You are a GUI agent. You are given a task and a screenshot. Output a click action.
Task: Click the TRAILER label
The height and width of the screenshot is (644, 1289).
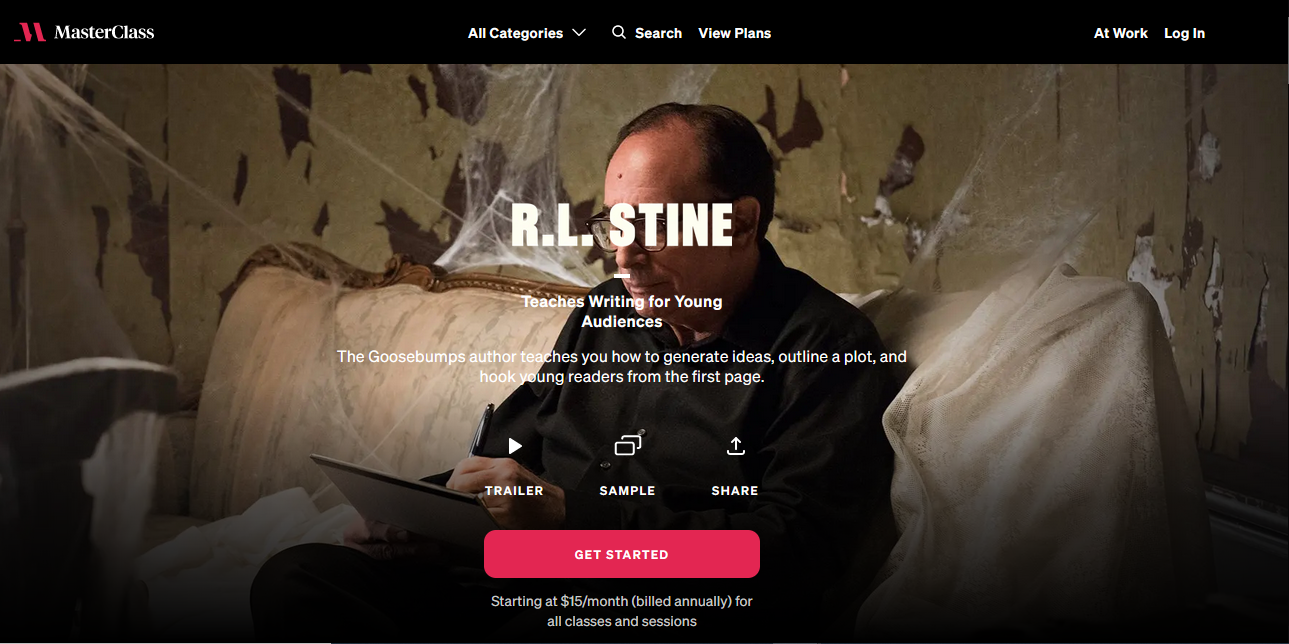[514, 491]
